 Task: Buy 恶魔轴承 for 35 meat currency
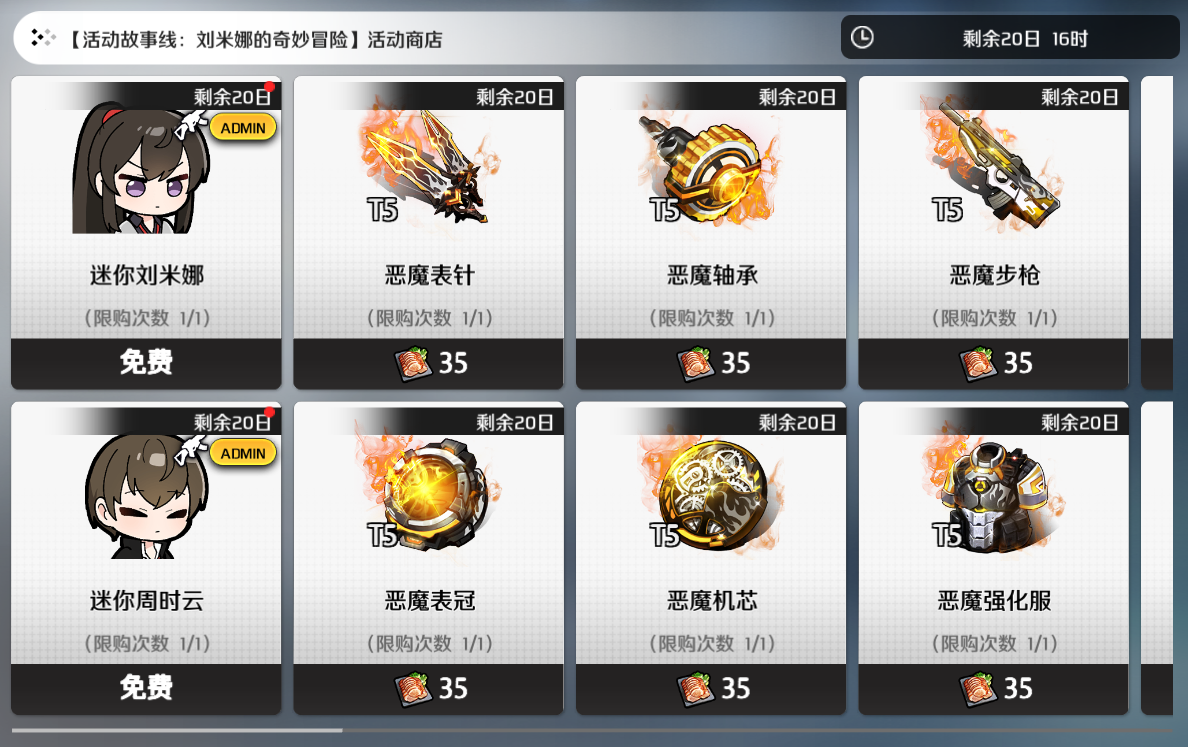pyautogui.click(x=711, y=363)
